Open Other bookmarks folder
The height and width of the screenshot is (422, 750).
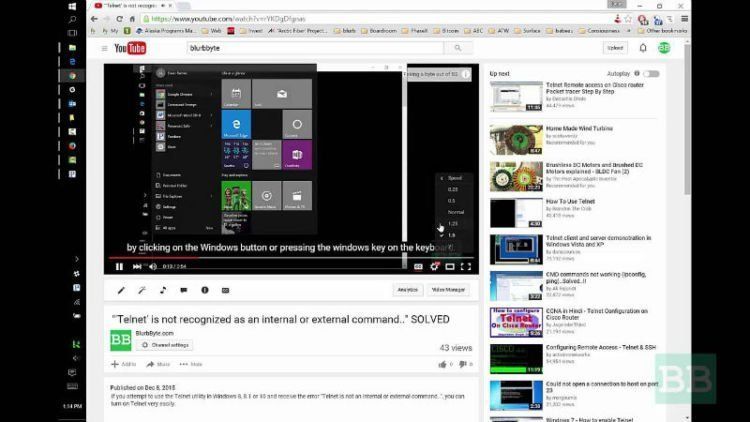(664, 31)
